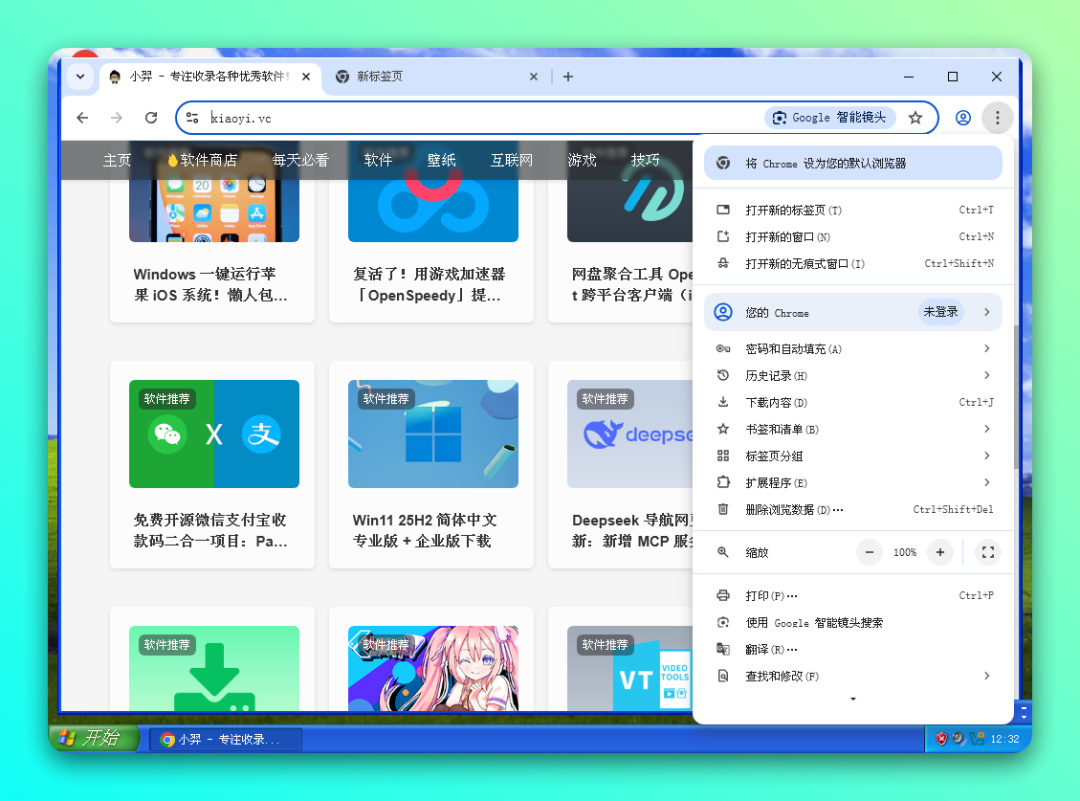Open 每天必看 in site navigation
This screenshot has width=1080, height=801.
pyautogui.click(x=300, y=160)
